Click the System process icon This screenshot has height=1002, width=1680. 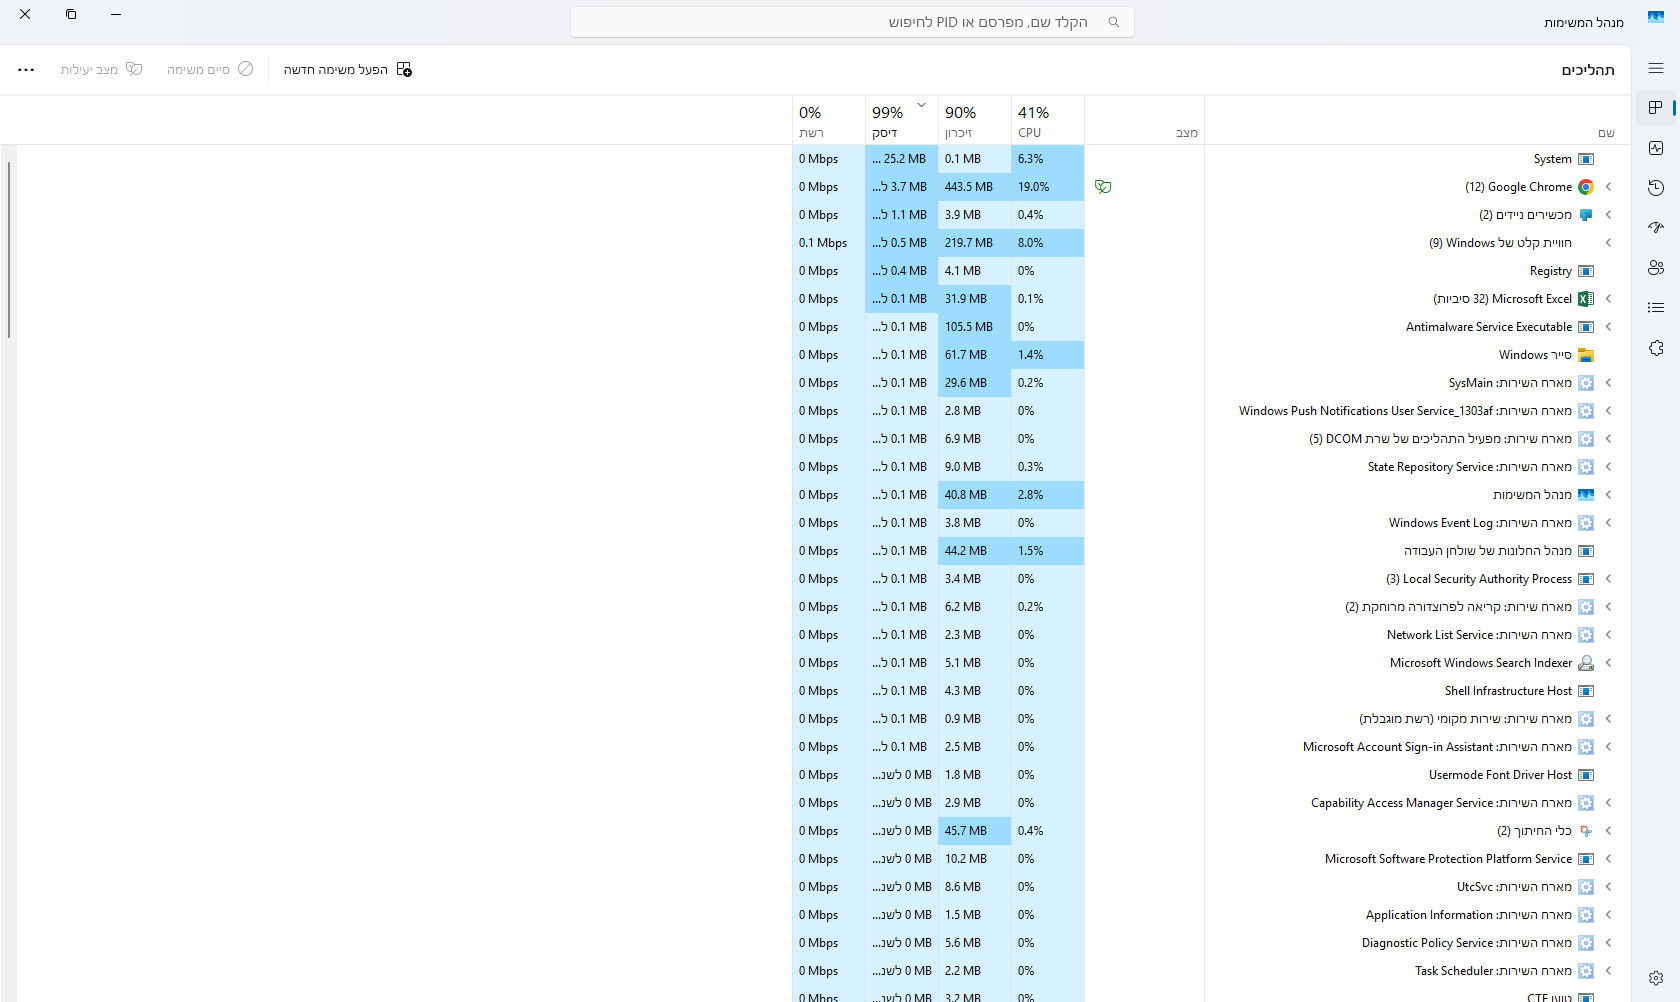click(1586, 159)
